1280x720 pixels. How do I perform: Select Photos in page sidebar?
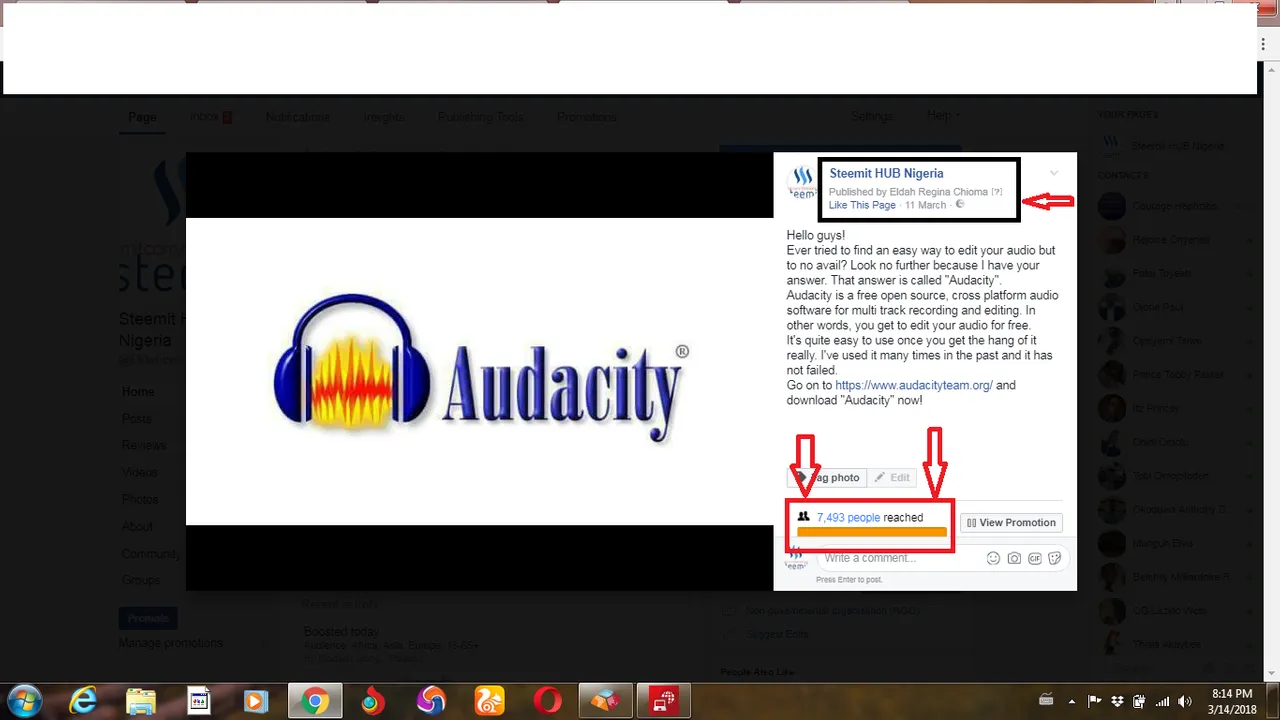click(x=140, y=500)
